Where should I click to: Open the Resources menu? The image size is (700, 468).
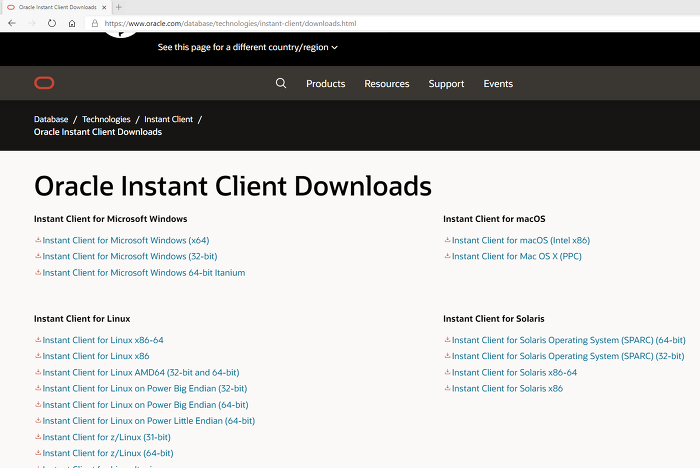(387, 84)
